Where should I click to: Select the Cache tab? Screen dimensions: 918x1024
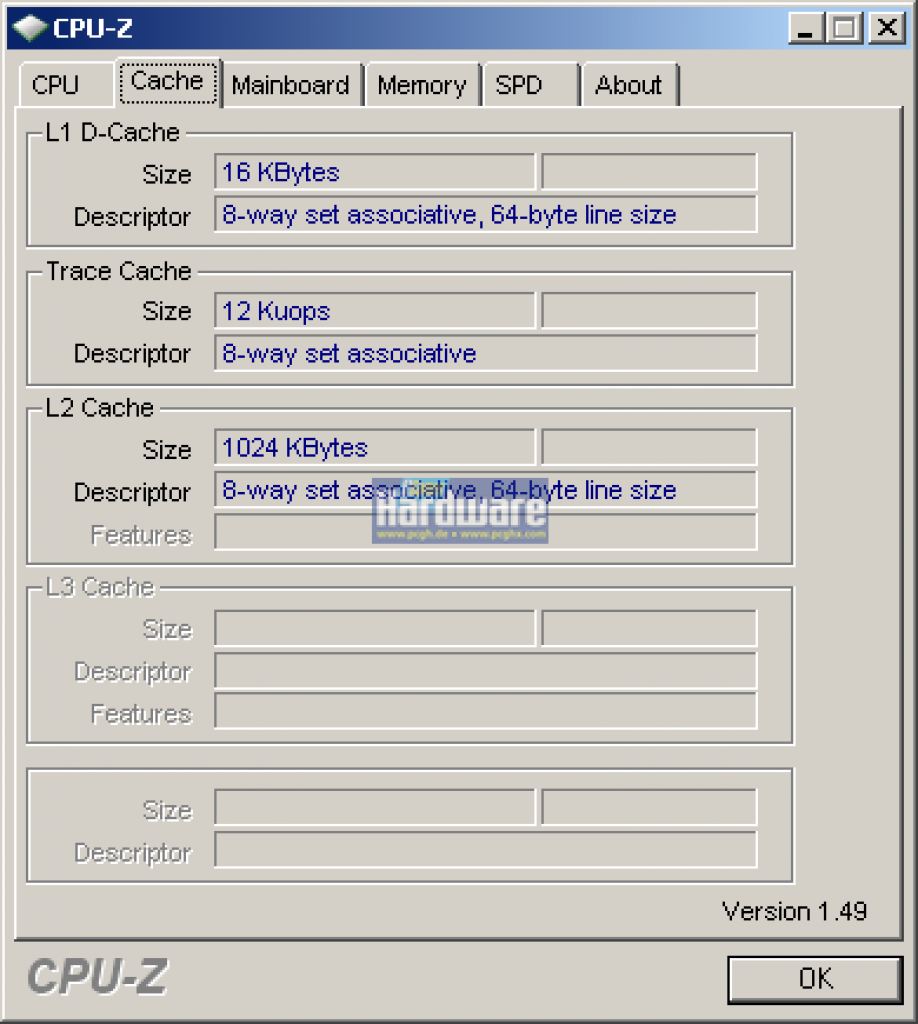coord(168,82)
